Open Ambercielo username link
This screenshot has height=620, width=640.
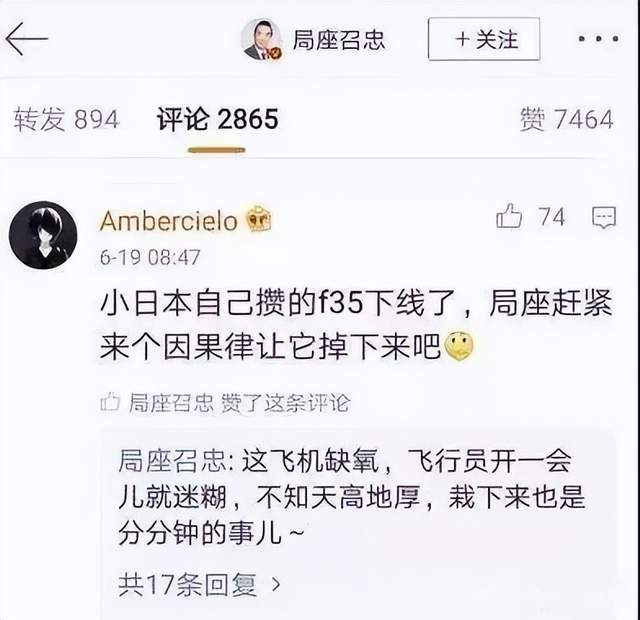[169, 221]
